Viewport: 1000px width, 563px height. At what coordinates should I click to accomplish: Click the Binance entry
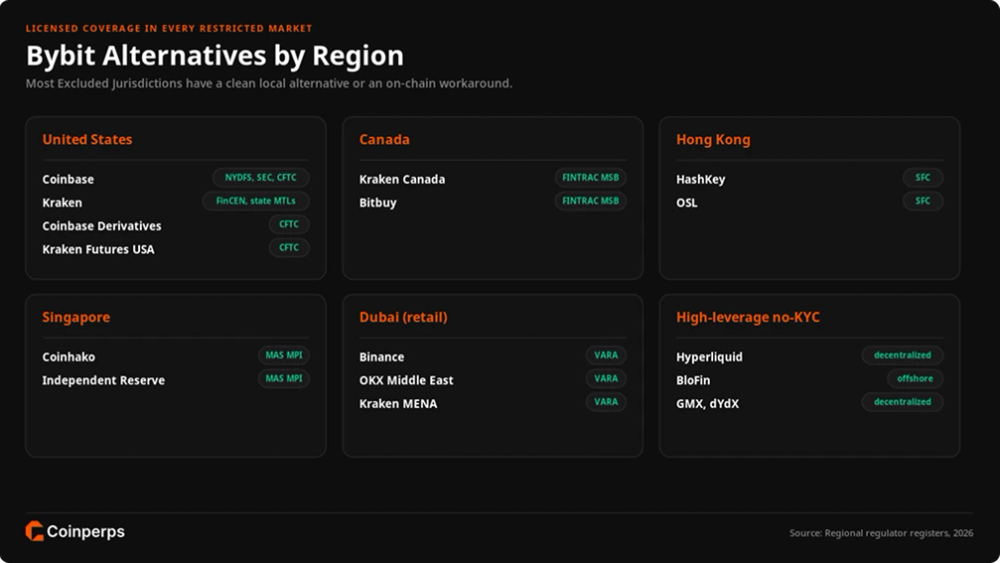pyautogui.click(x=381, y=357)
